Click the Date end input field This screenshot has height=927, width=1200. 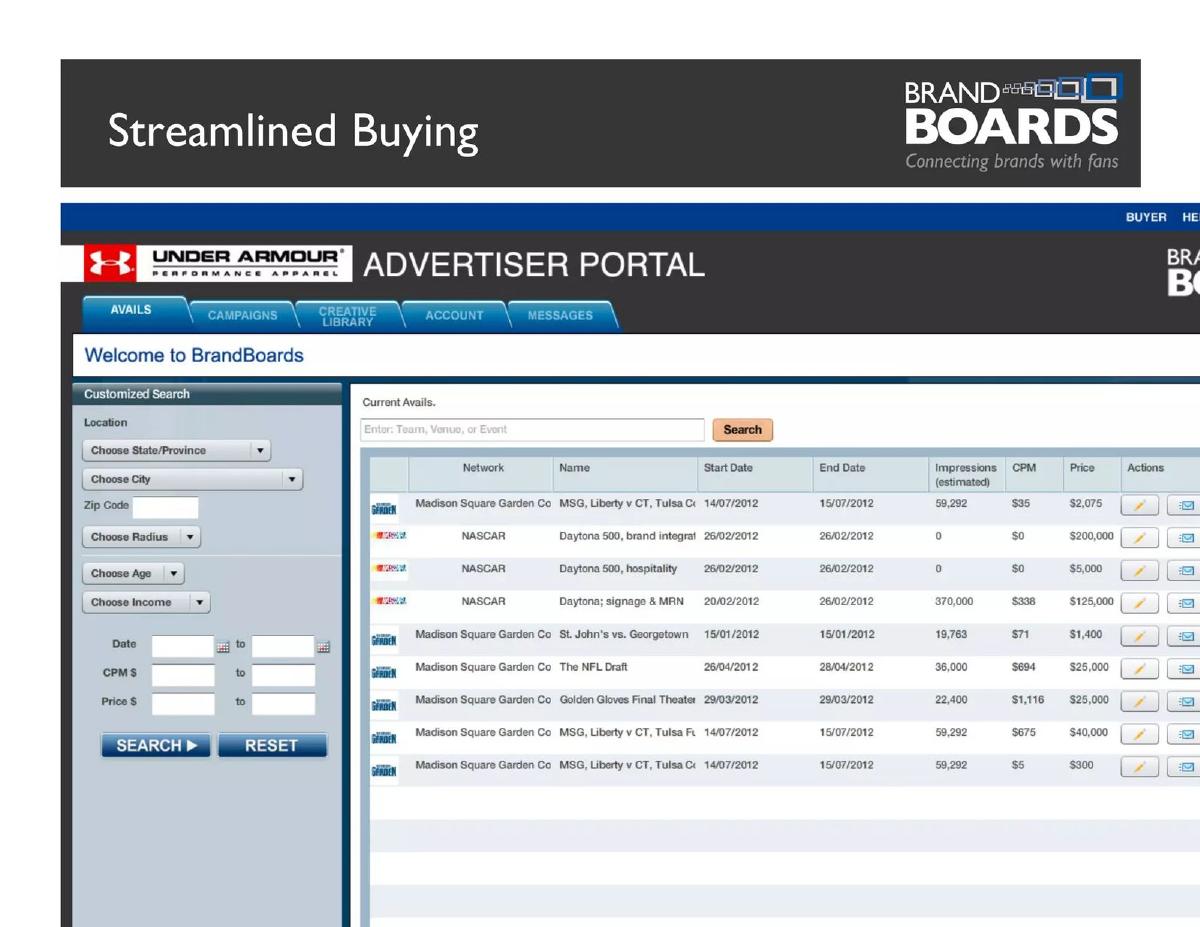(283, 645)
